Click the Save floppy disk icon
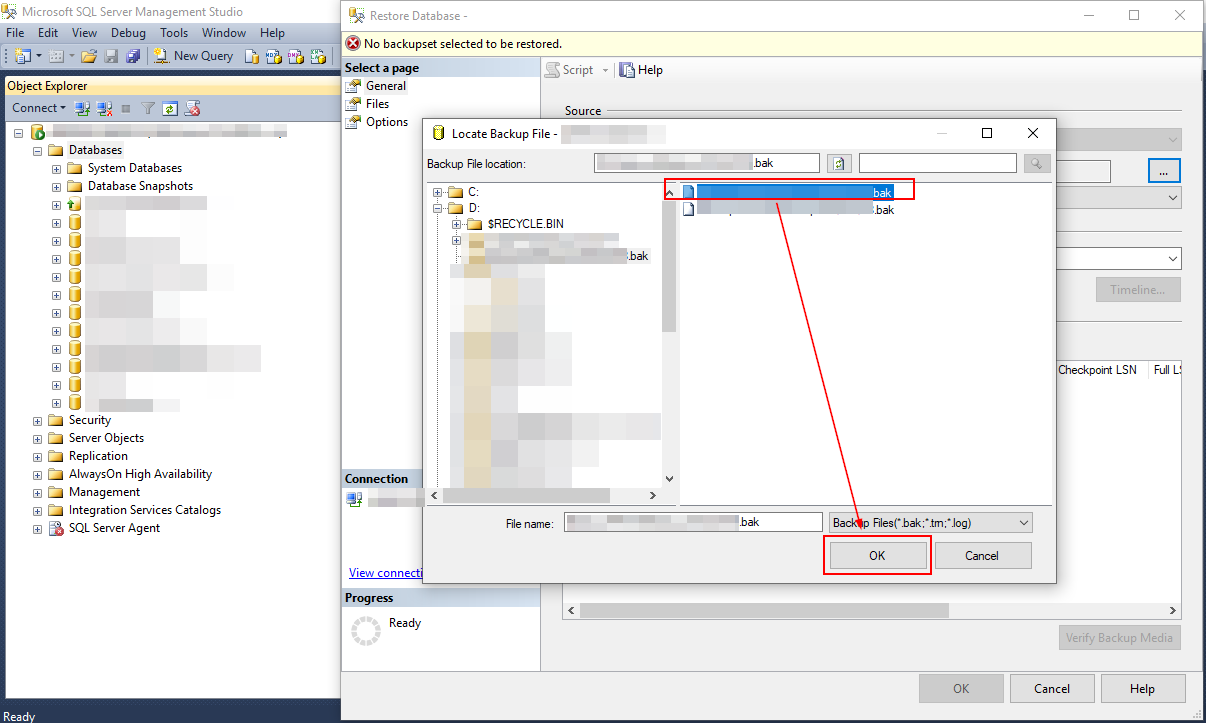Image resolution: width=1206 pixels, height=723 pixels. pos(111,56)
